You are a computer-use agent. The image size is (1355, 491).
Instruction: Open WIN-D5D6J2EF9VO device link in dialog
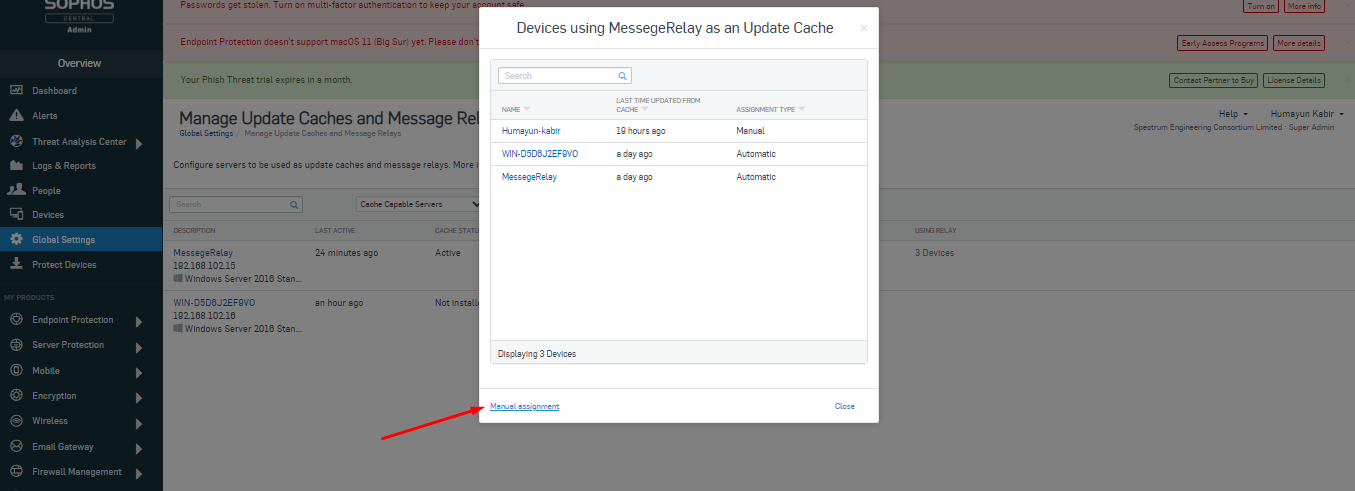point(540,154)
